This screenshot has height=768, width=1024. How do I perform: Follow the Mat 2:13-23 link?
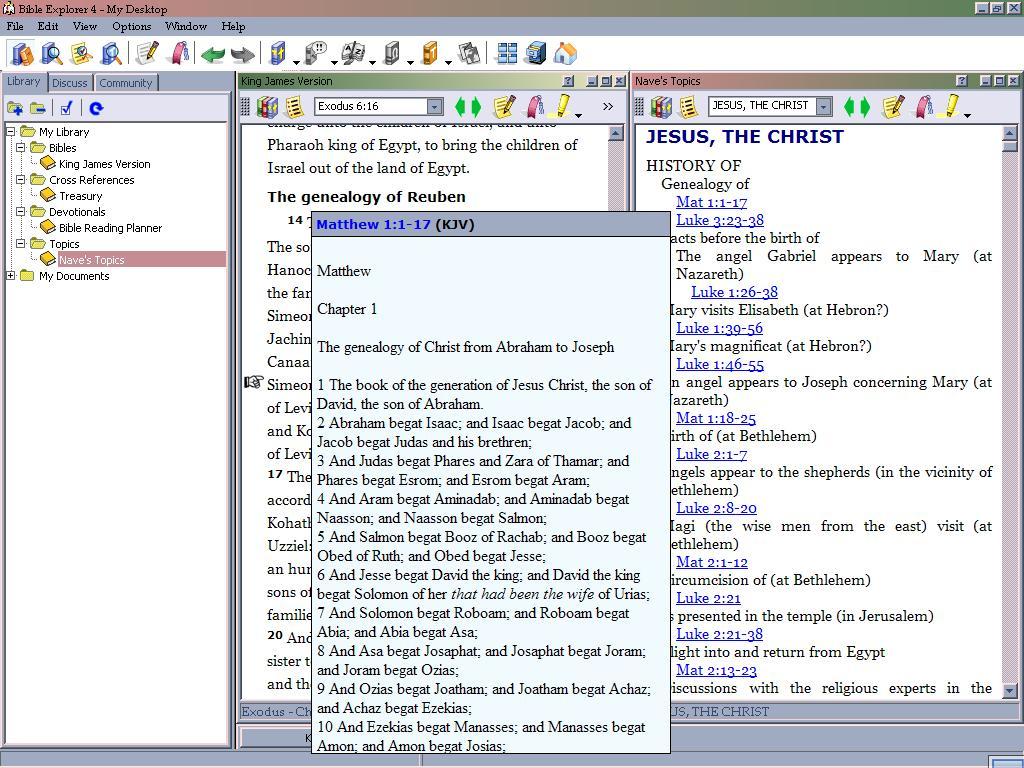pos(716,669)
